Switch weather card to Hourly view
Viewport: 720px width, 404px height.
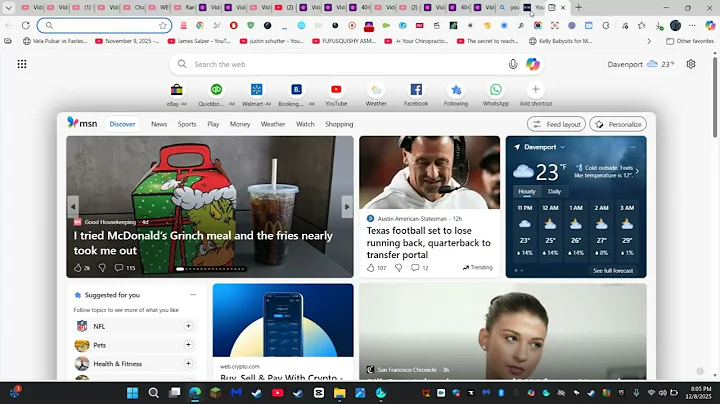pyautogui.click(x=527, y=191)
